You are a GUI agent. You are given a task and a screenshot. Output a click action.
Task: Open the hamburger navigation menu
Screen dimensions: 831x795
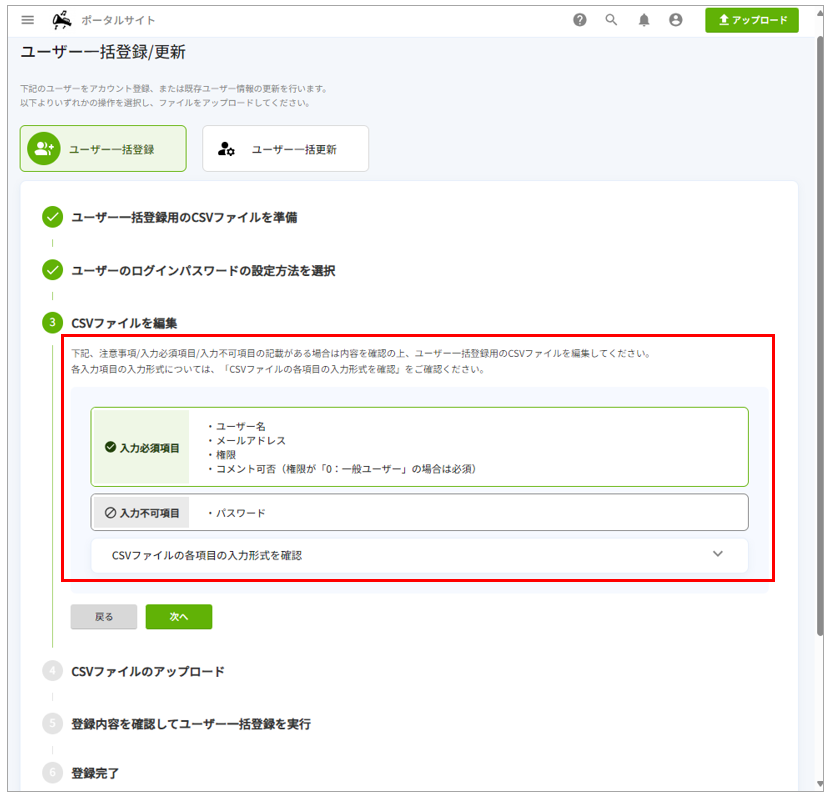click(x=28, y=20)
